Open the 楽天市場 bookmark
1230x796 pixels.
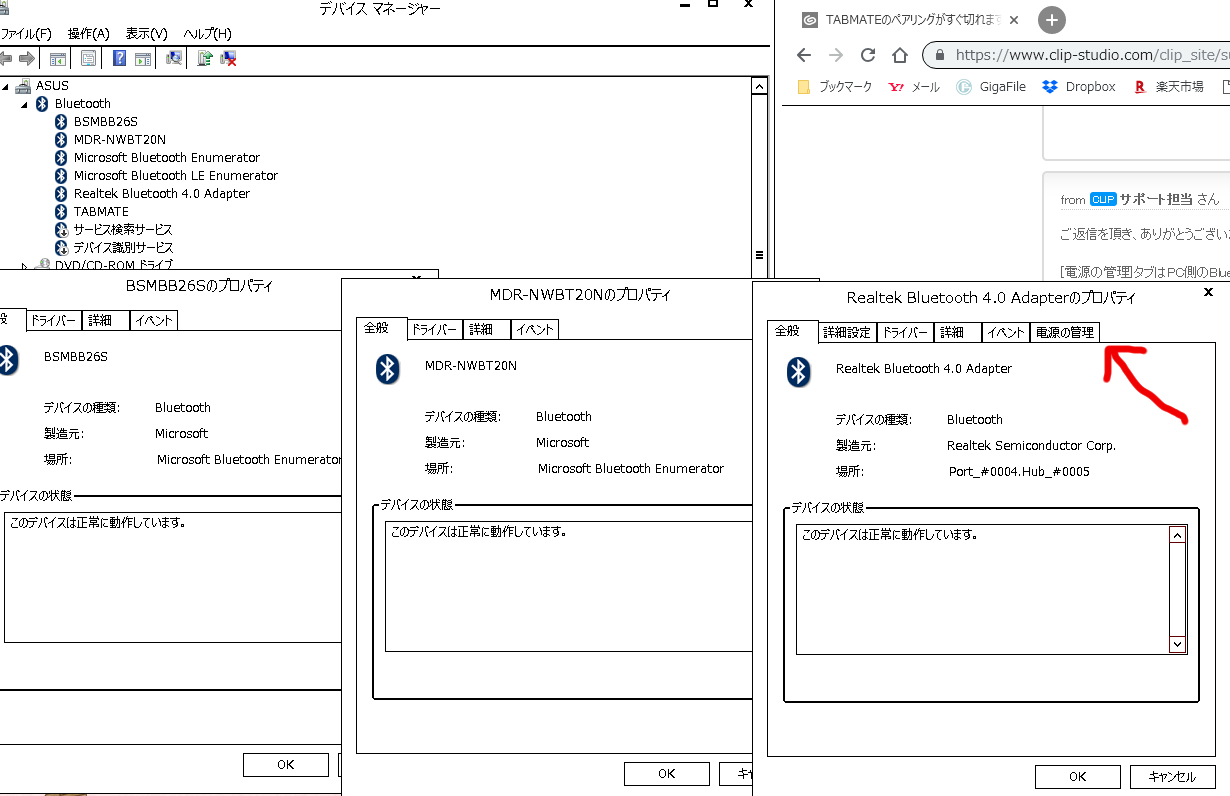(1168, 87)
